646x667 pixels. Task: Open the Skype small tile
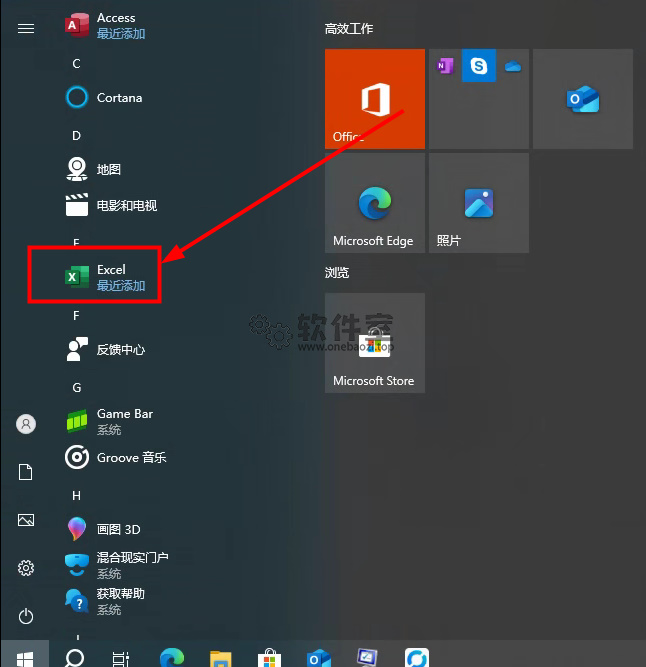tap(478, 66)
